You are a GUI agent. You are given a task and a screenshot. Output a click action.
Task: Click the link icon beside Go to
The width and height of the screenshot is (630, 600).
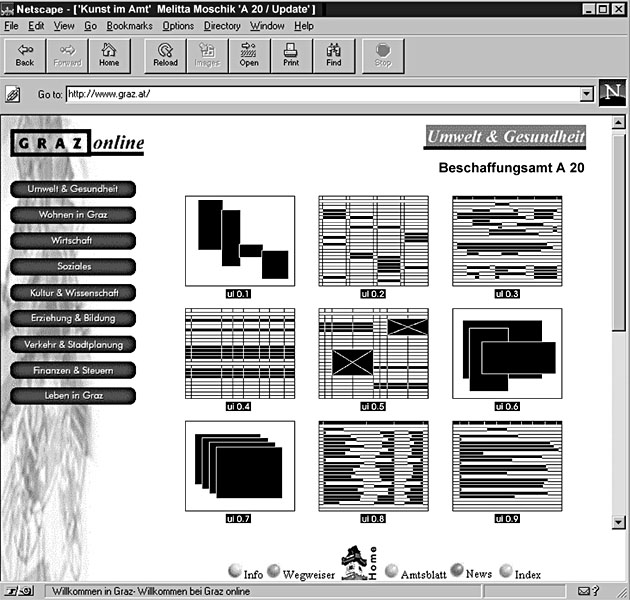[x=12, y=95]
